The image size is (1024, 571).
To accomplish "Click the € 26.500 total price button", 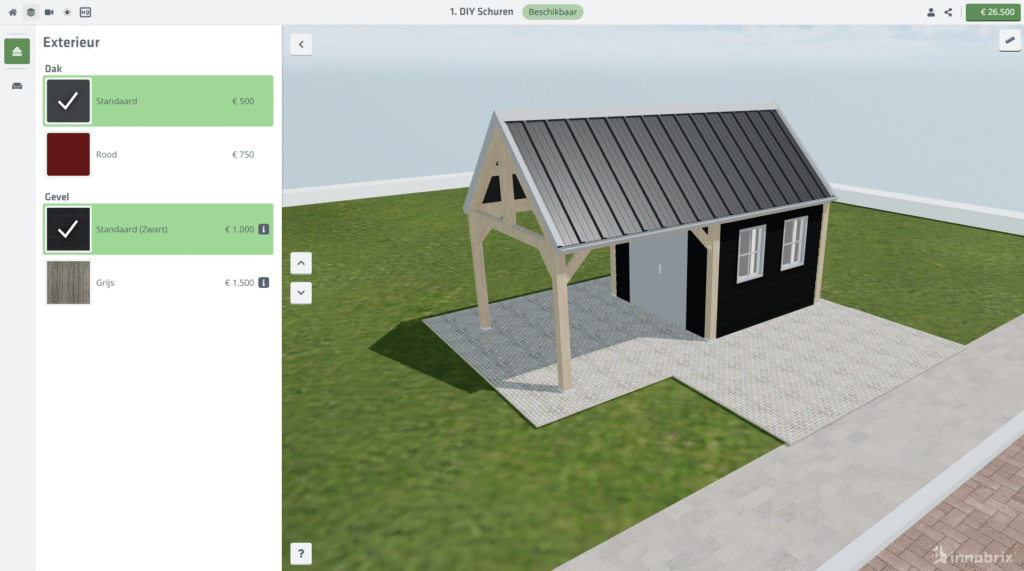I will [992, 12].
